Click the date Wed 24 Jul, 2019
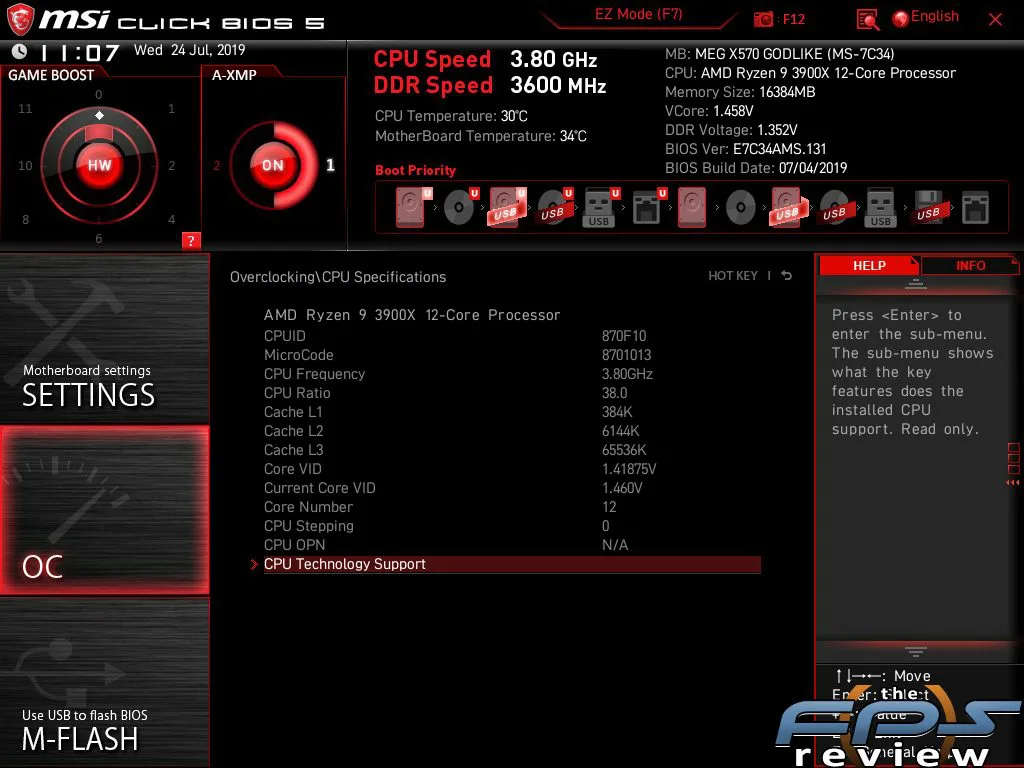The height and width of the screenshot is (768, 1024). tap(189, 50)
